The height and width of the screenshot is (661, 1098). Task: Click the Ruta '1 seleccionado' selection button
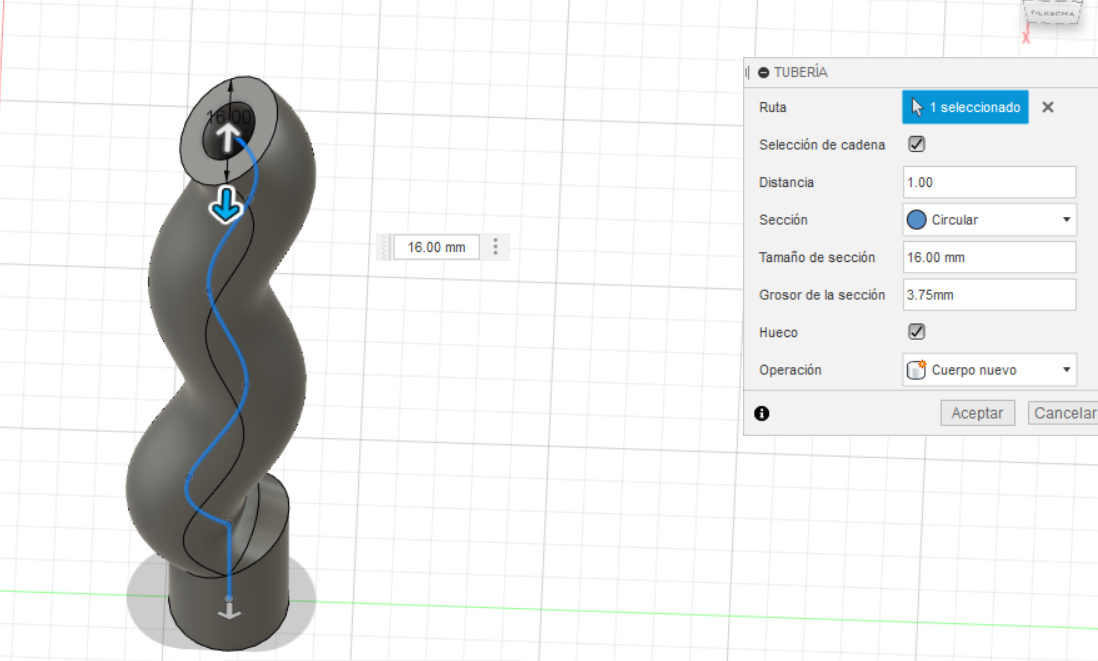(x=965, y=107)
